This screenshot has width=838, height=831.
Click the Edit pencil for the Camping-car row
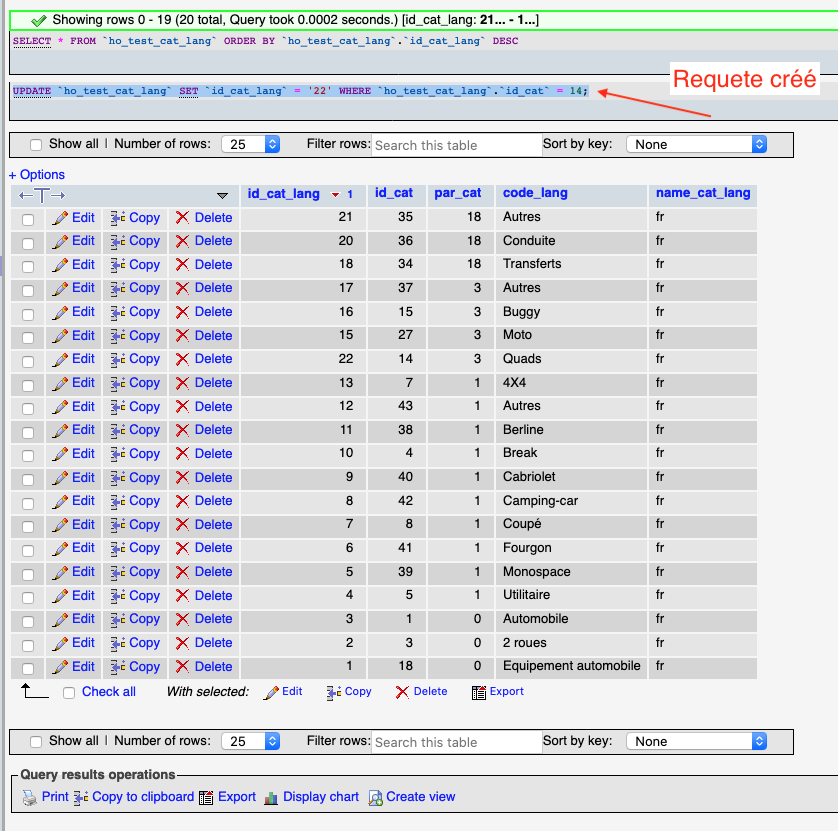(x=60, y=502)
